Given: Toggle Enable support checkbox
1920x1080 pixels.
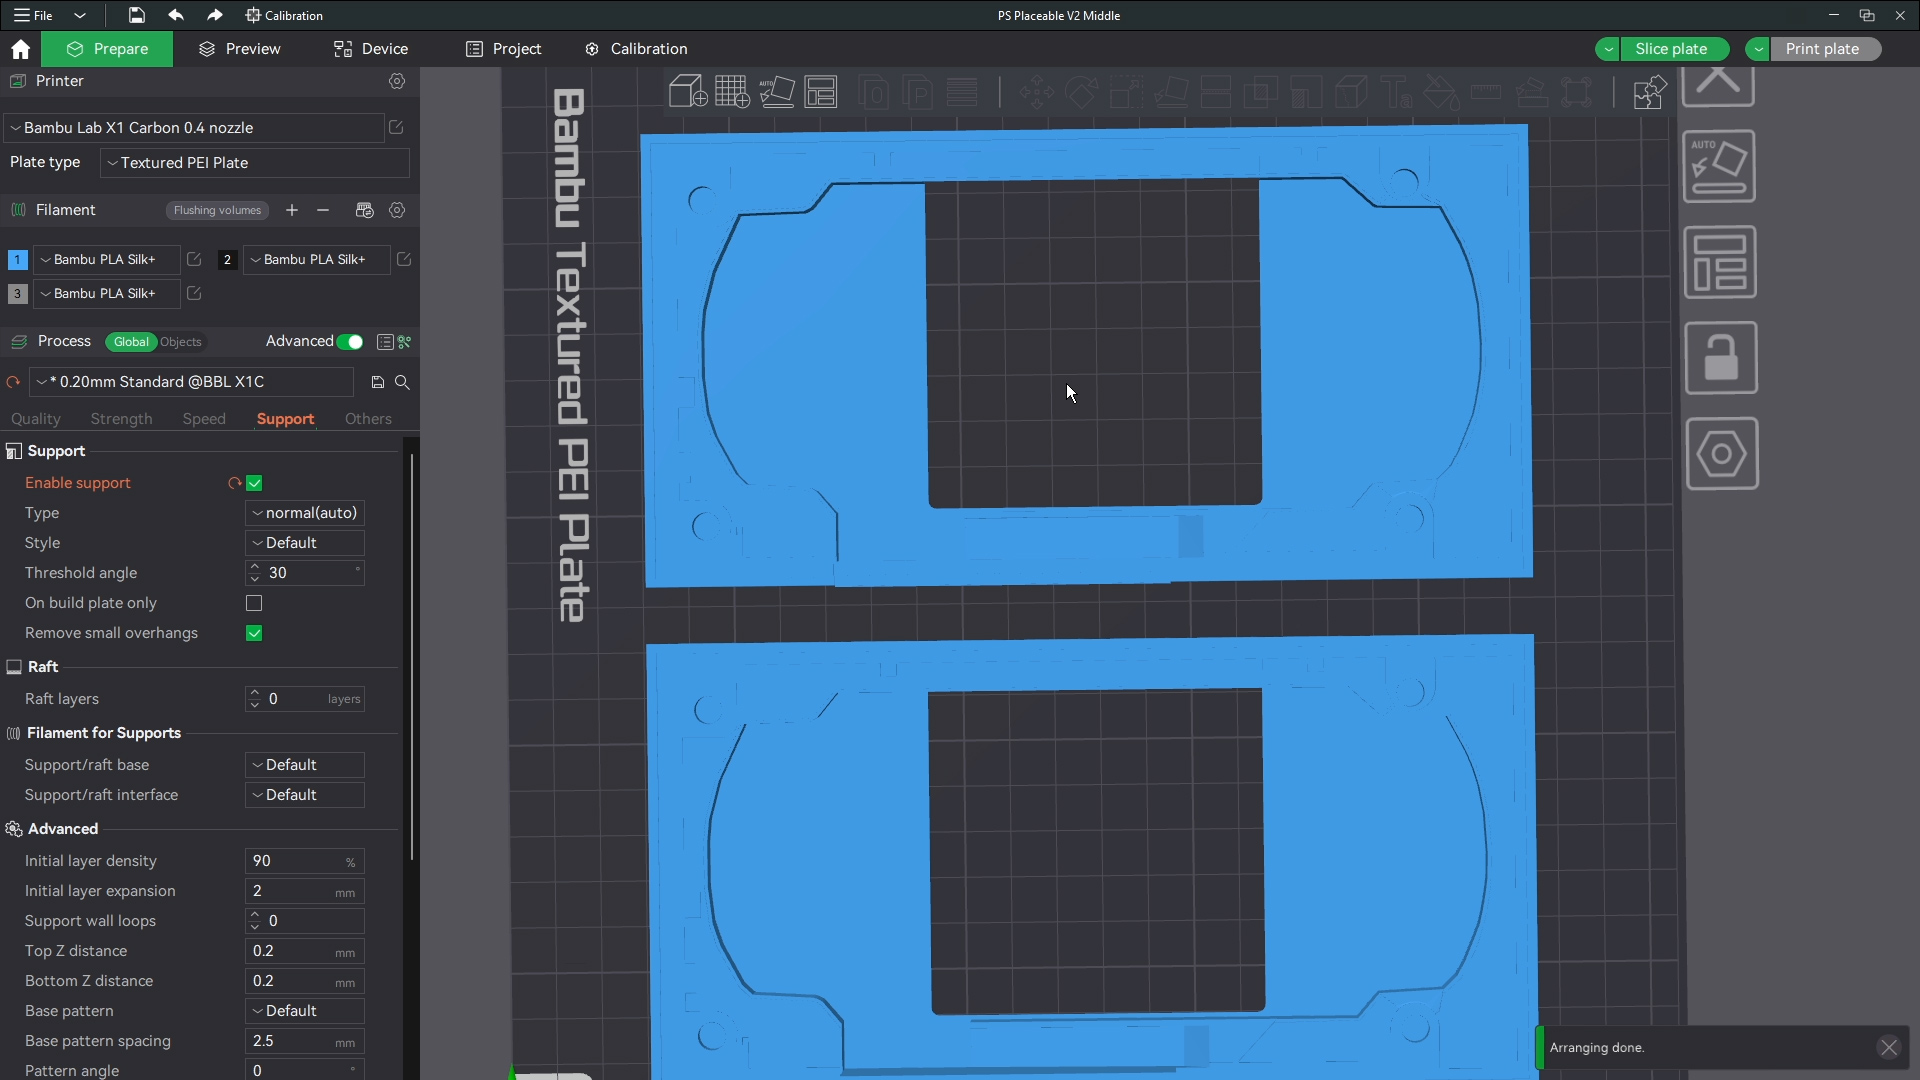Looking at the screenshot, I should click(254, 483).
